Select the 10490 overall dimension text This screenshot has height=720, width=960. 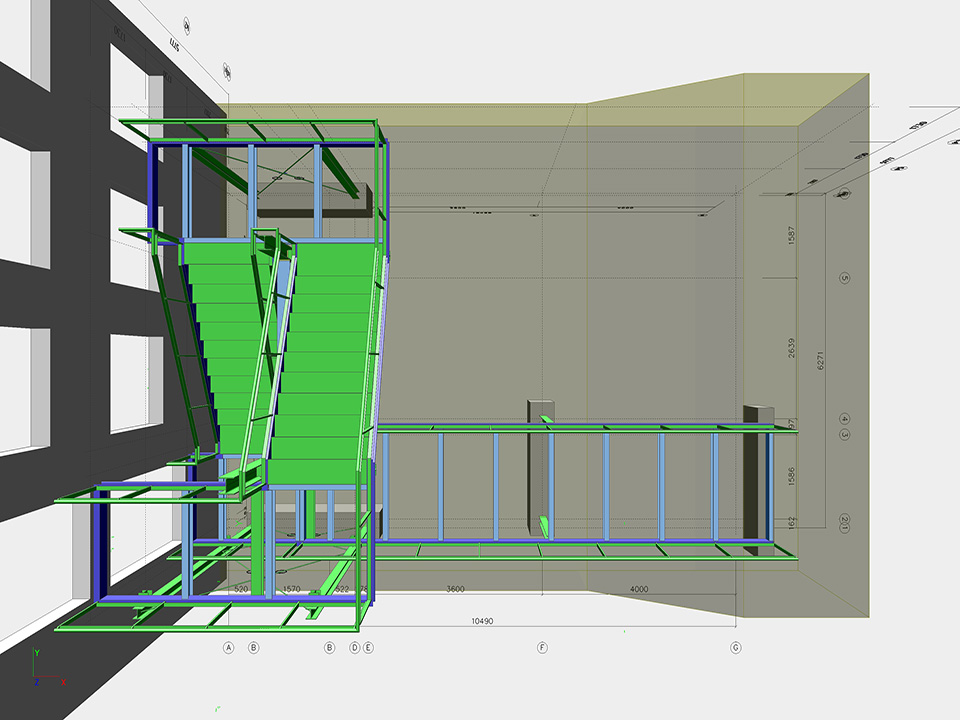coord(482,621)
